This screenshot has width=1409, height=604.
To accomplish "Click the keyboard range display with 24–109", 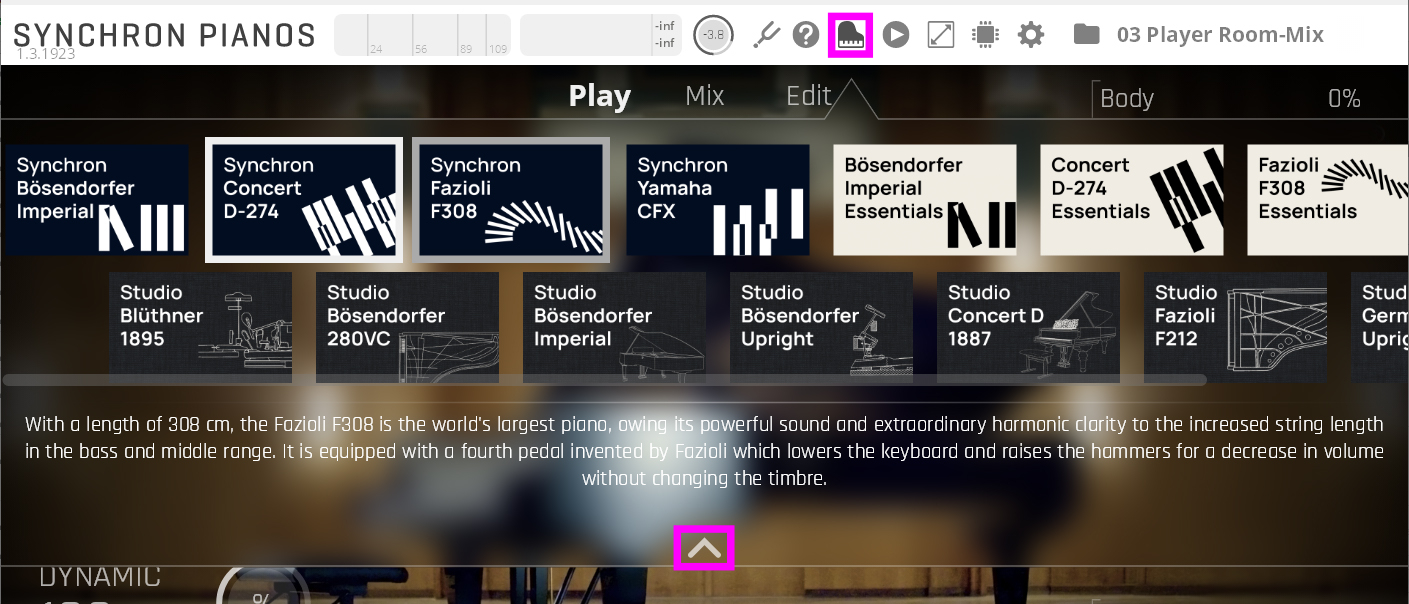I will coord(422,35).
